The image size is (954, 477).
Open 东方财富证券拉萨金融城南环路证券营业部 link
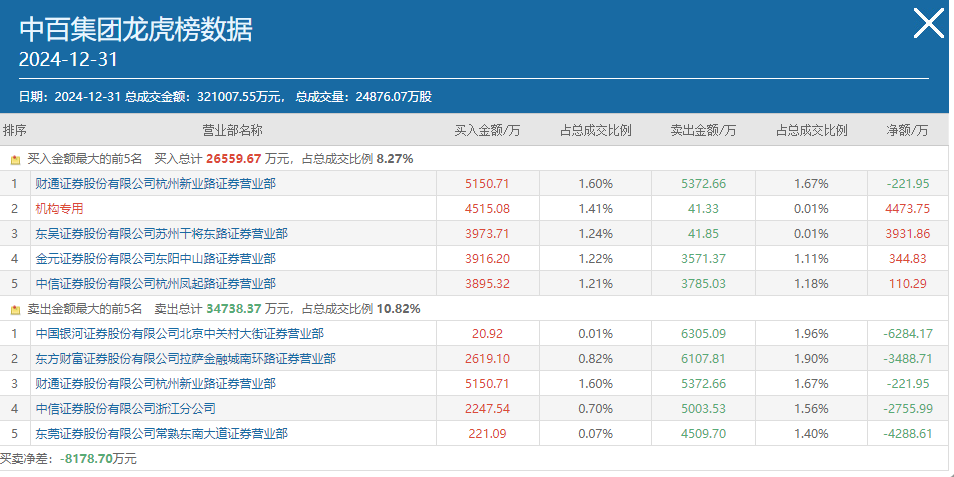pos(186,358)
